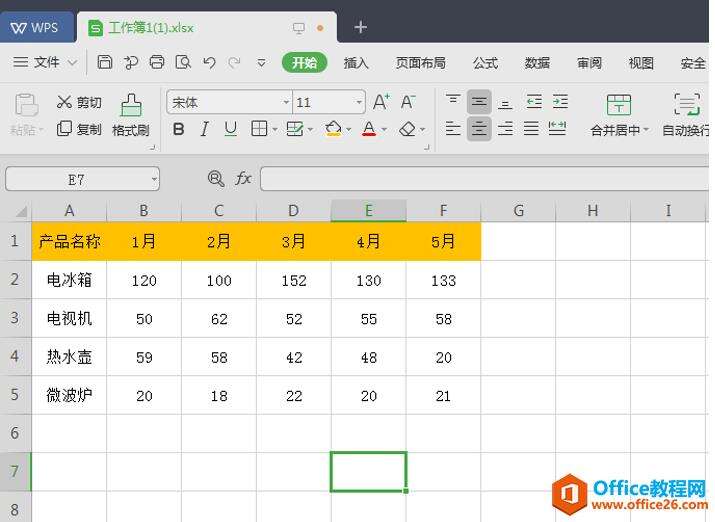The height and width of the screenshot is (522, 715).
Task: Click the Insert Function fx icon
Action: coord(243,178)
